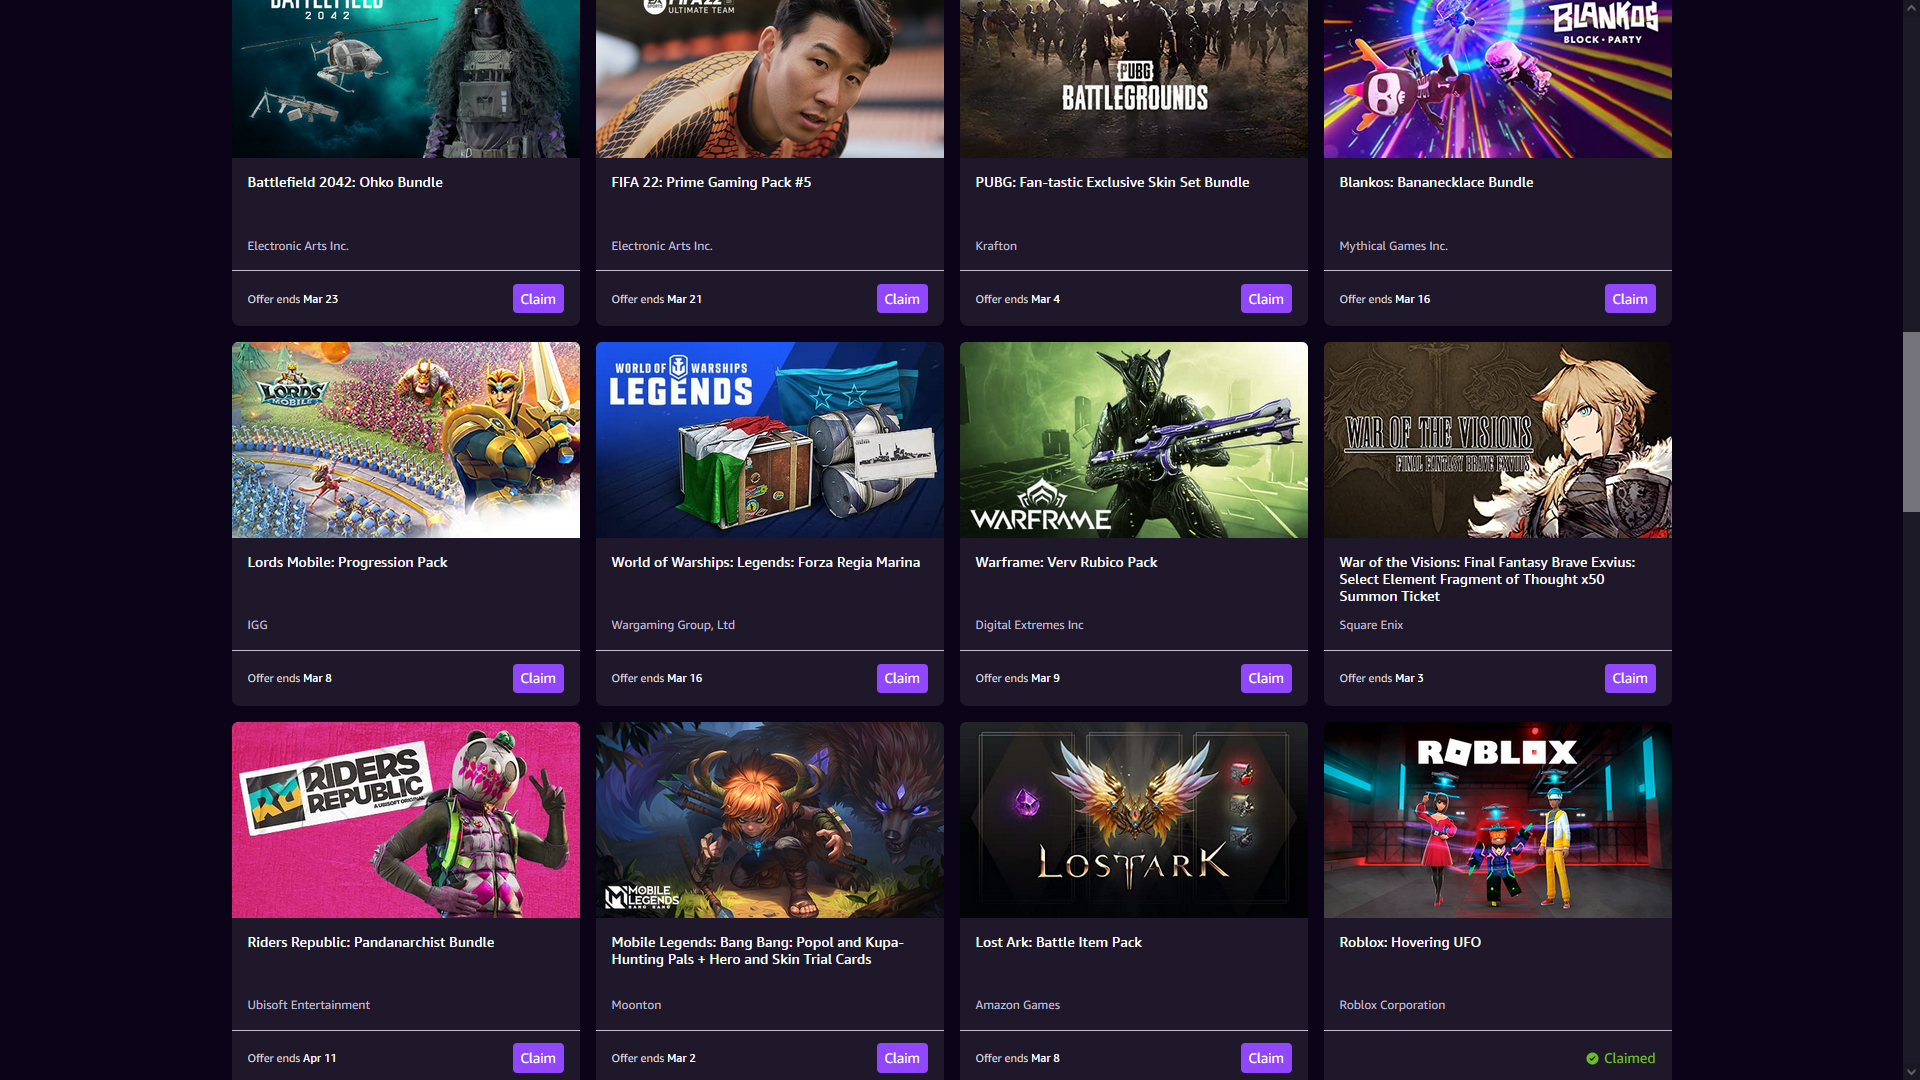Open the 'Roblox: Hovering UFO' title

coord(1410,942)
